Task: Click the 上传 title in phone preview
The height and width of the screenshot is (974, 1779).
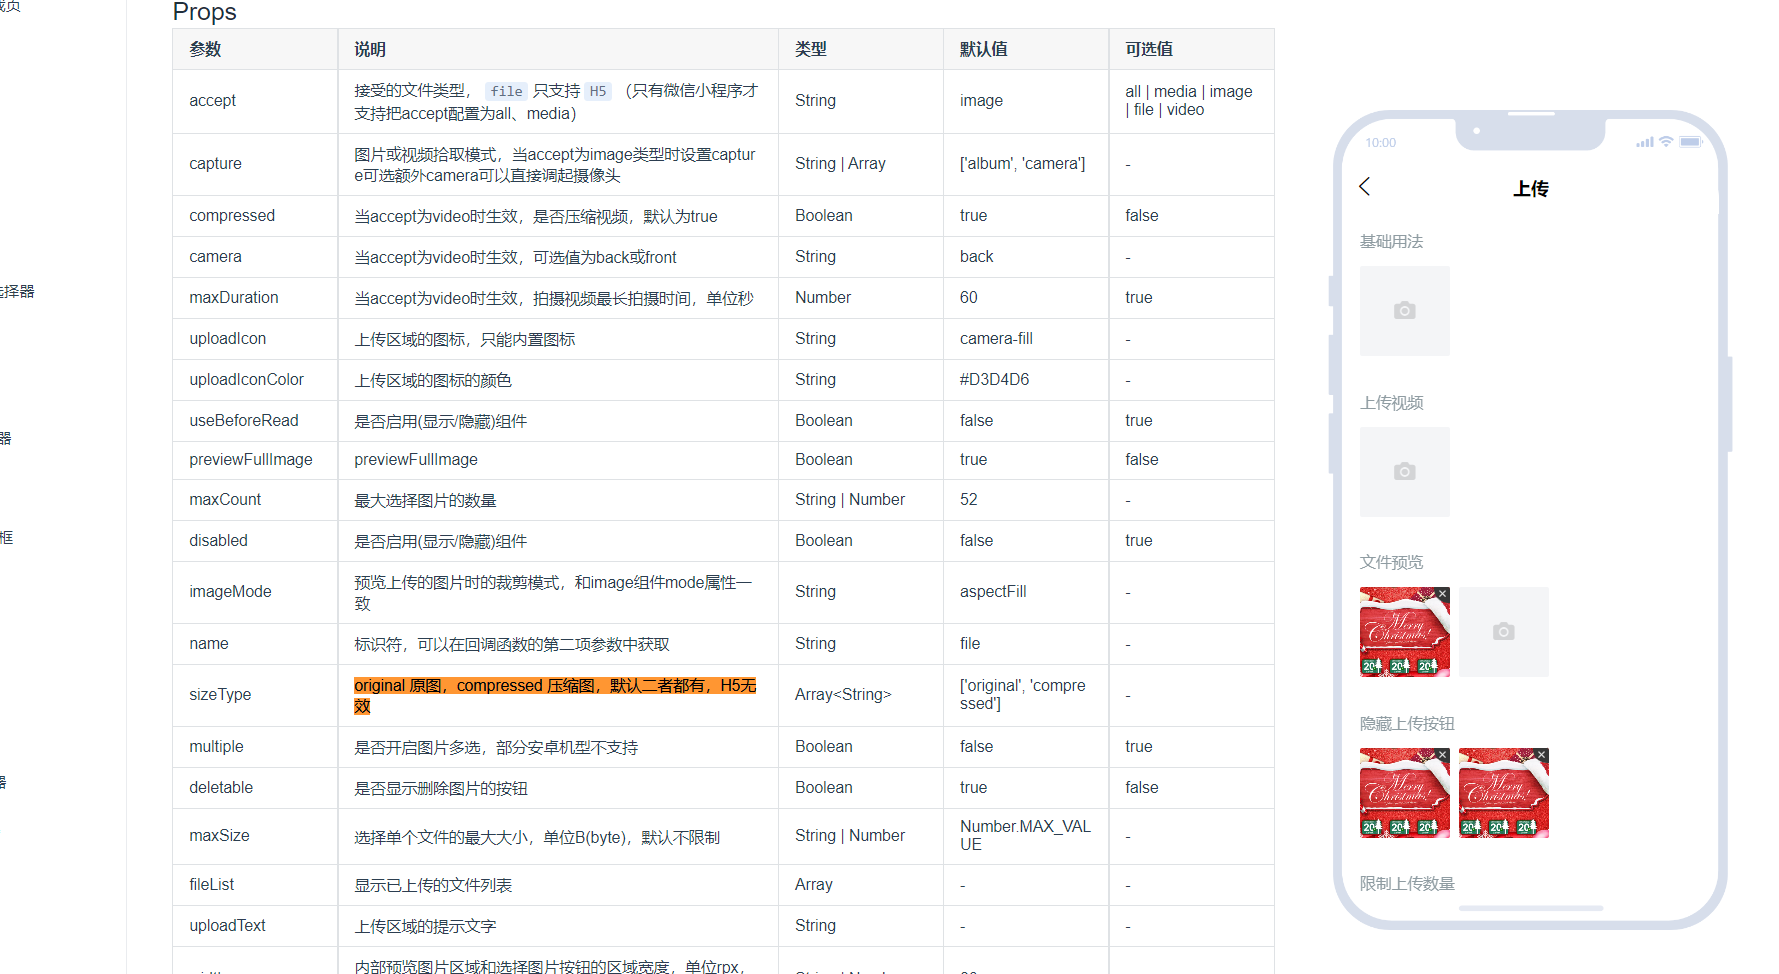Action: [x=1530, y=189]
